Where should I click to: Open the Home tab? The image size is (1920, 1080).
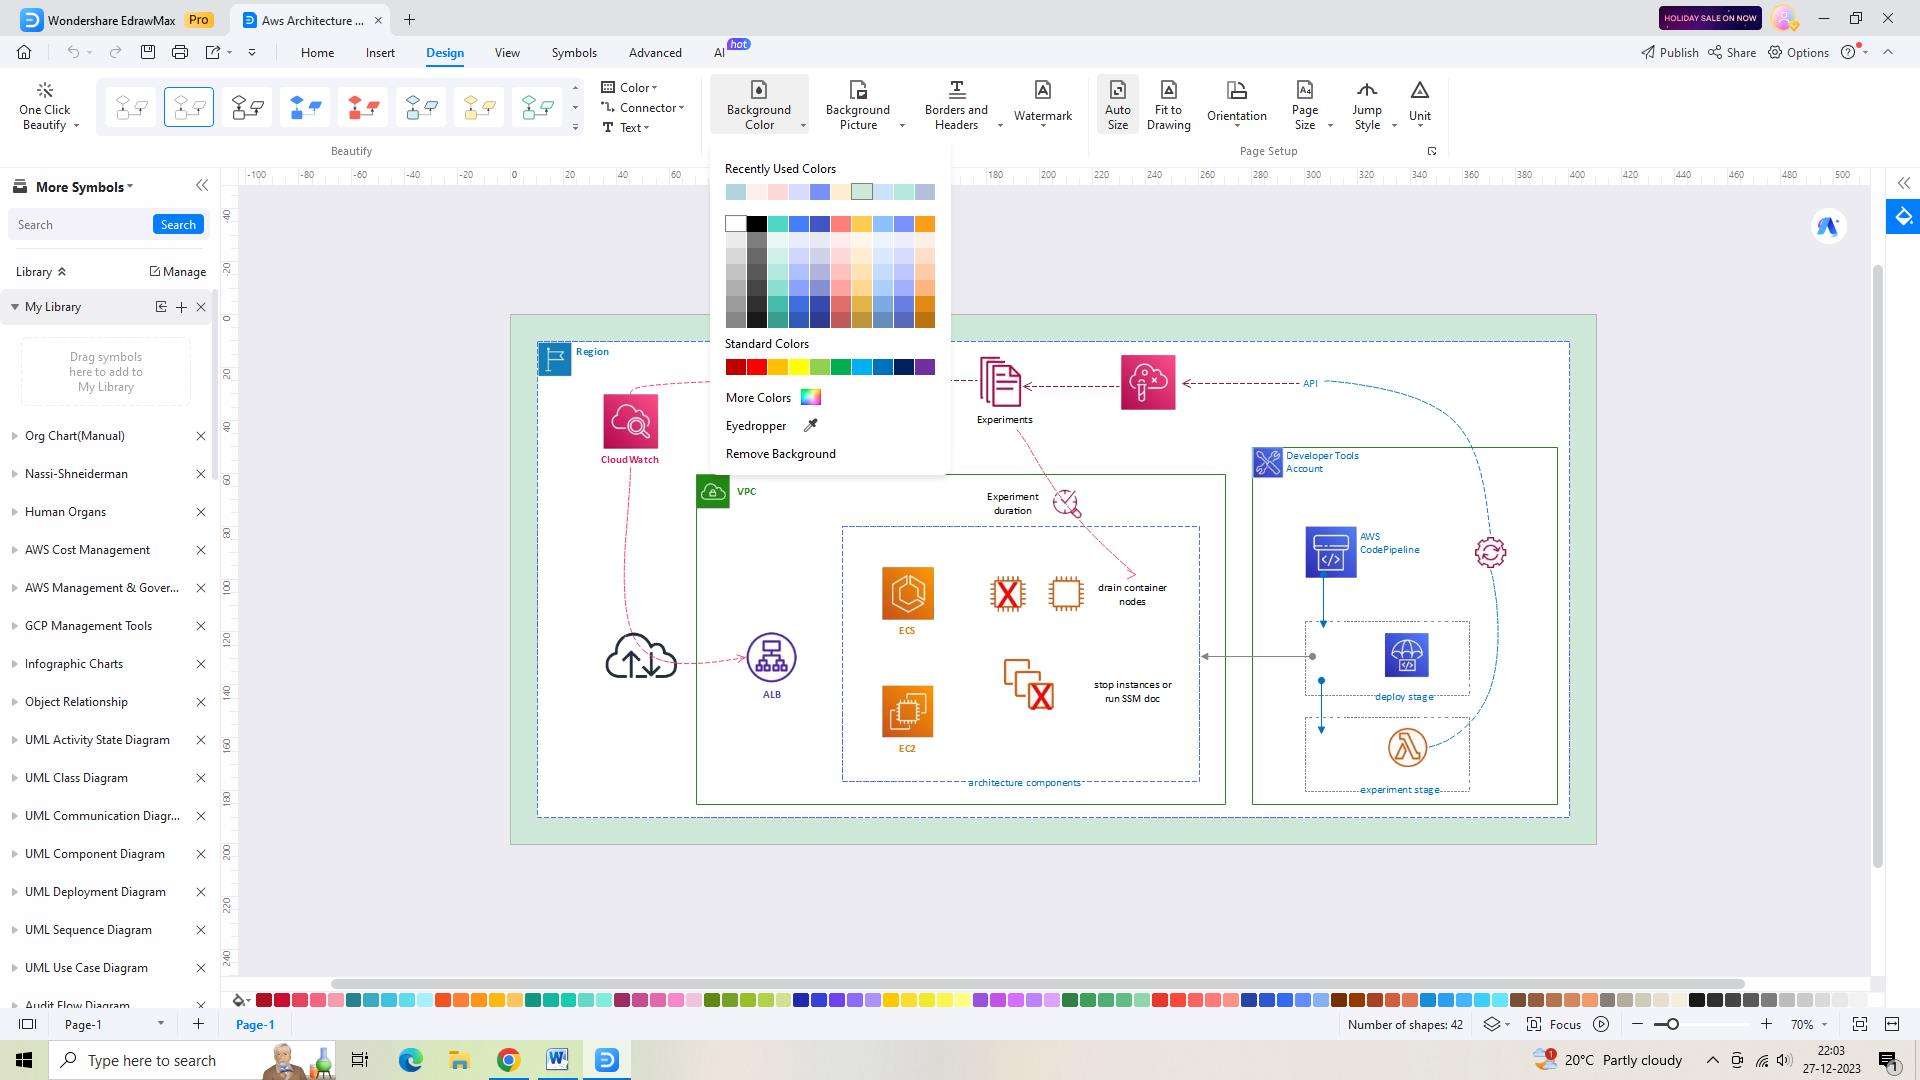pyautogui.click(x=317, y=53)
